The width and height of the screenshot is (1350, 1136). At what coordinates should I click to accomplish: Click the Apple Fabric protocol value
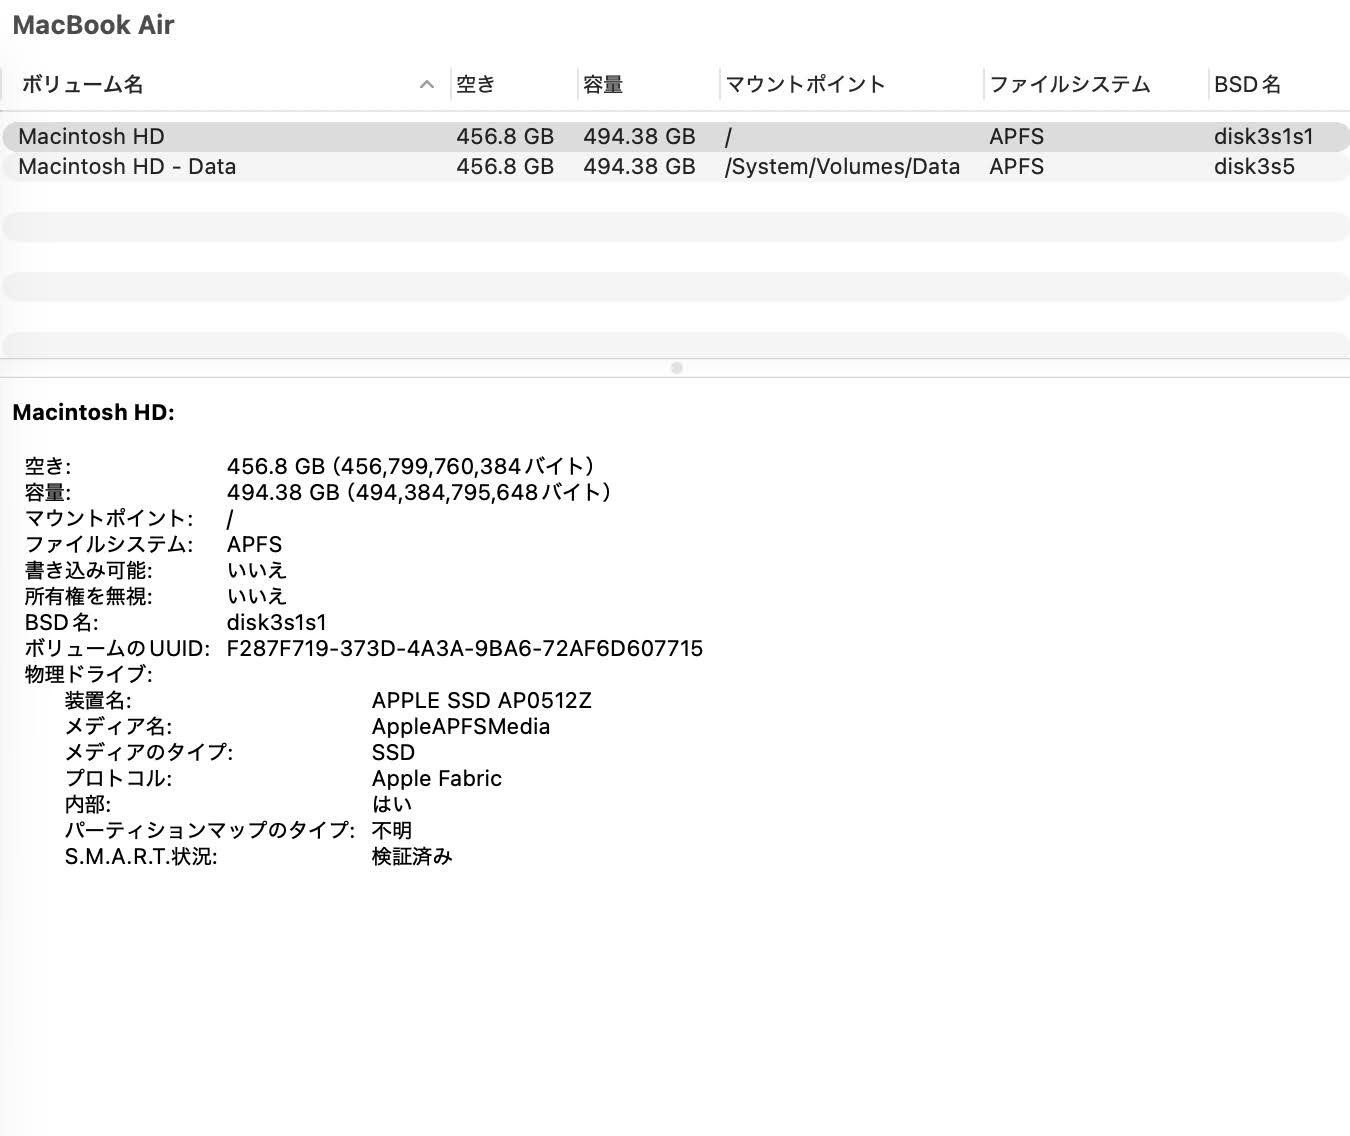[437, 778]
